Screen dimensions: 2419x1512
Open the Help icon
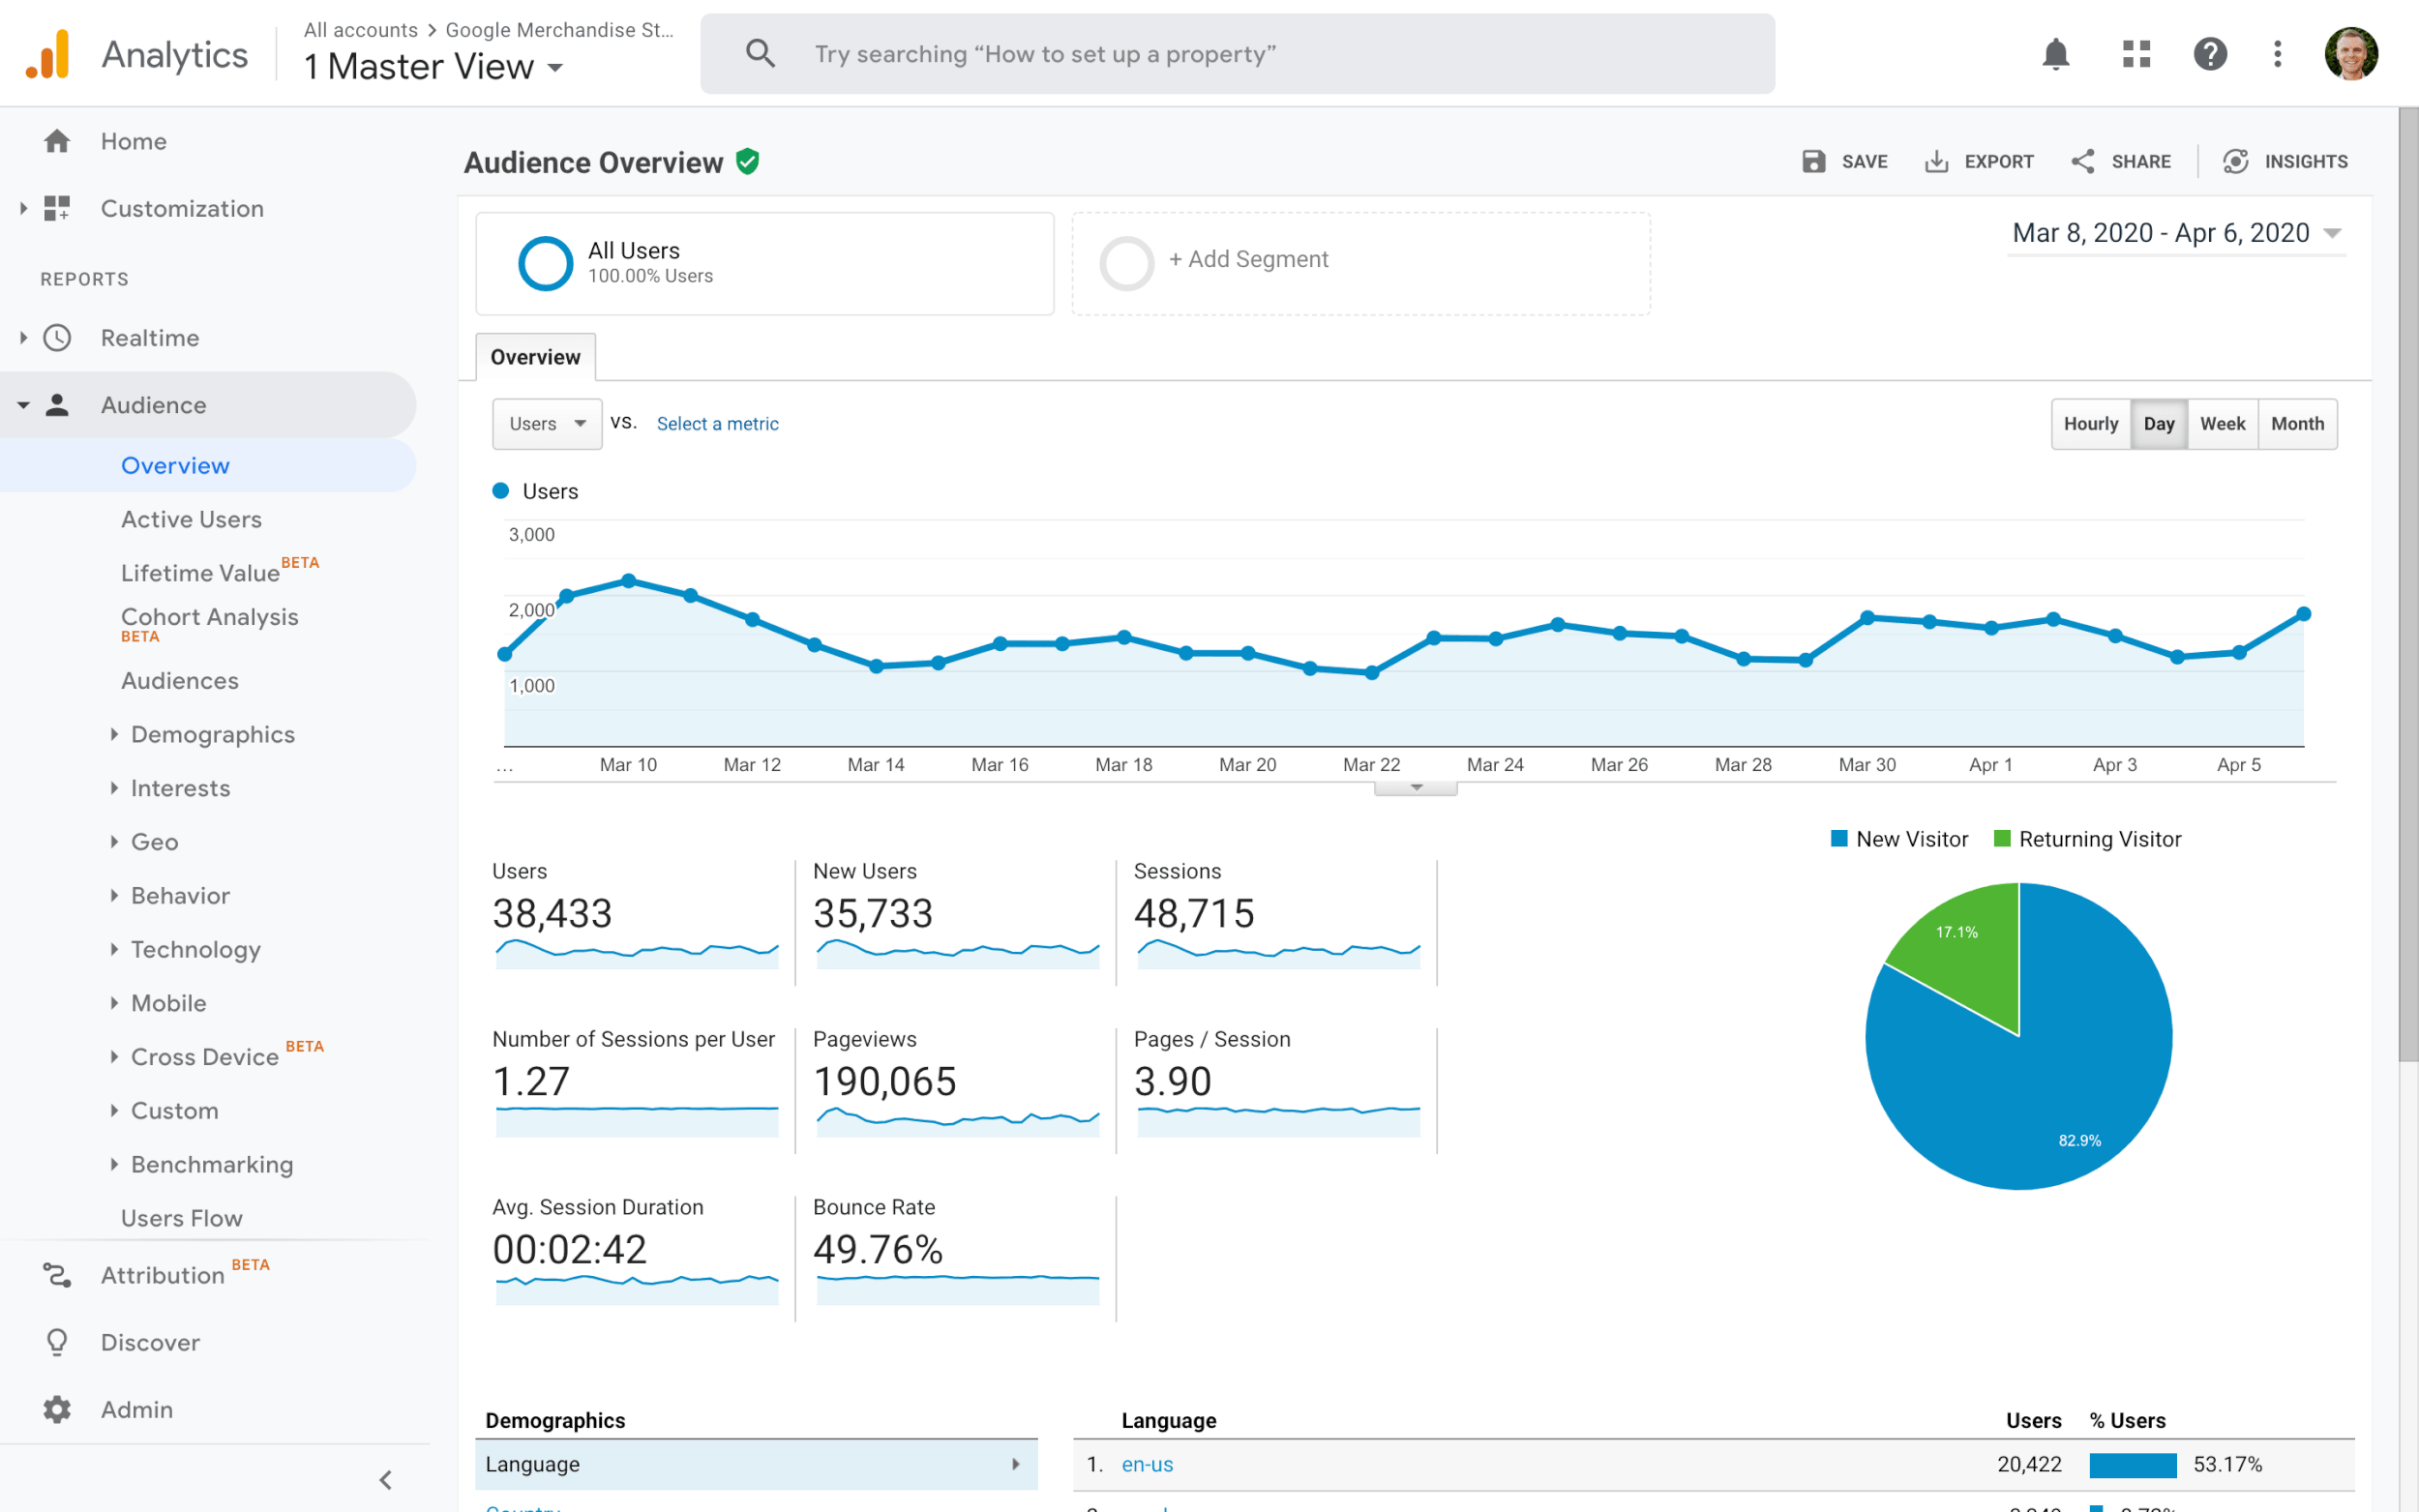[x=2211, y=54]
